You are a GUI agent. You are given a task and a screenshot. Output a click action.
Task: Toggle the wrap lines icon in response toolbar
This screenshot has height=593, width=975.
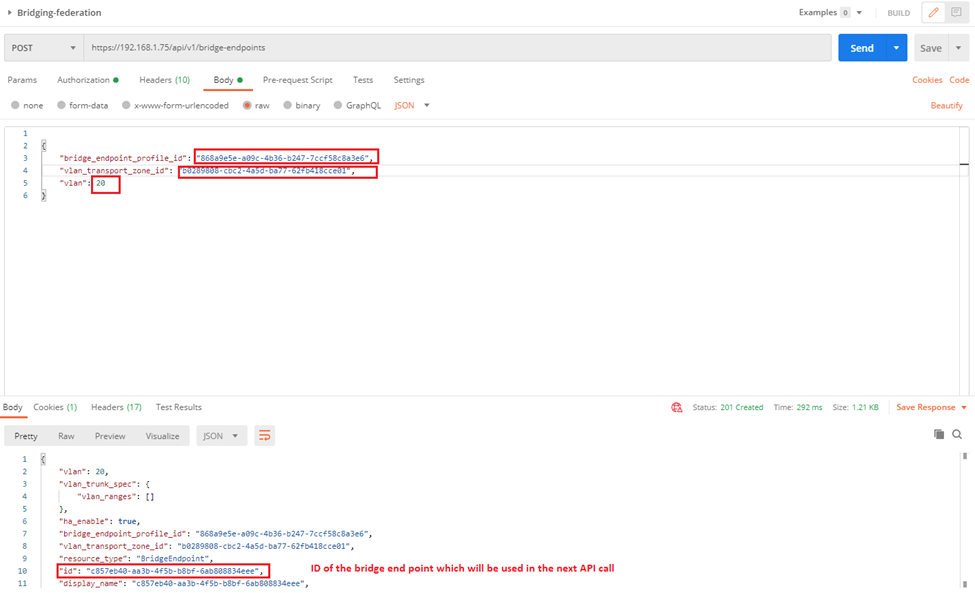point(265,436)
